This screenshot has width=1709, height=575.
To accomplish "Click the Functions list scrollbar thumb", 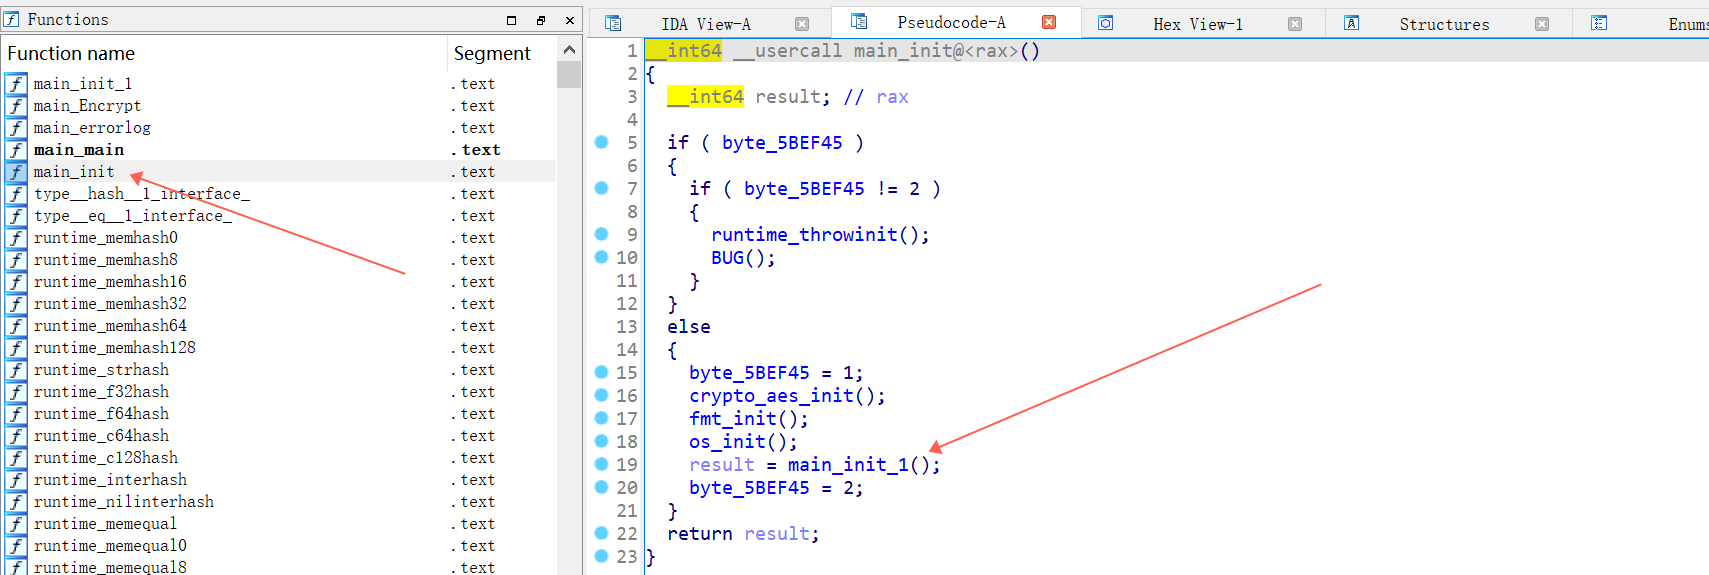I will click(x=569, y=74).
